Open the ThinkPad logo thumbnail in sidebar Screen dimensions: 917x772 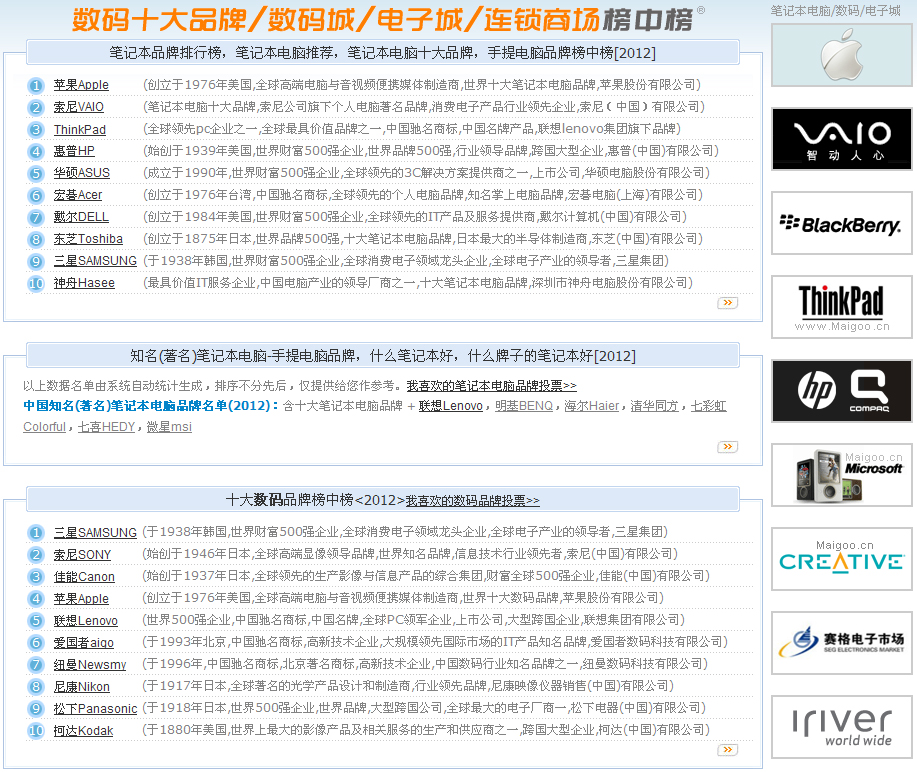pyautogui.click(x=842, y=307)
